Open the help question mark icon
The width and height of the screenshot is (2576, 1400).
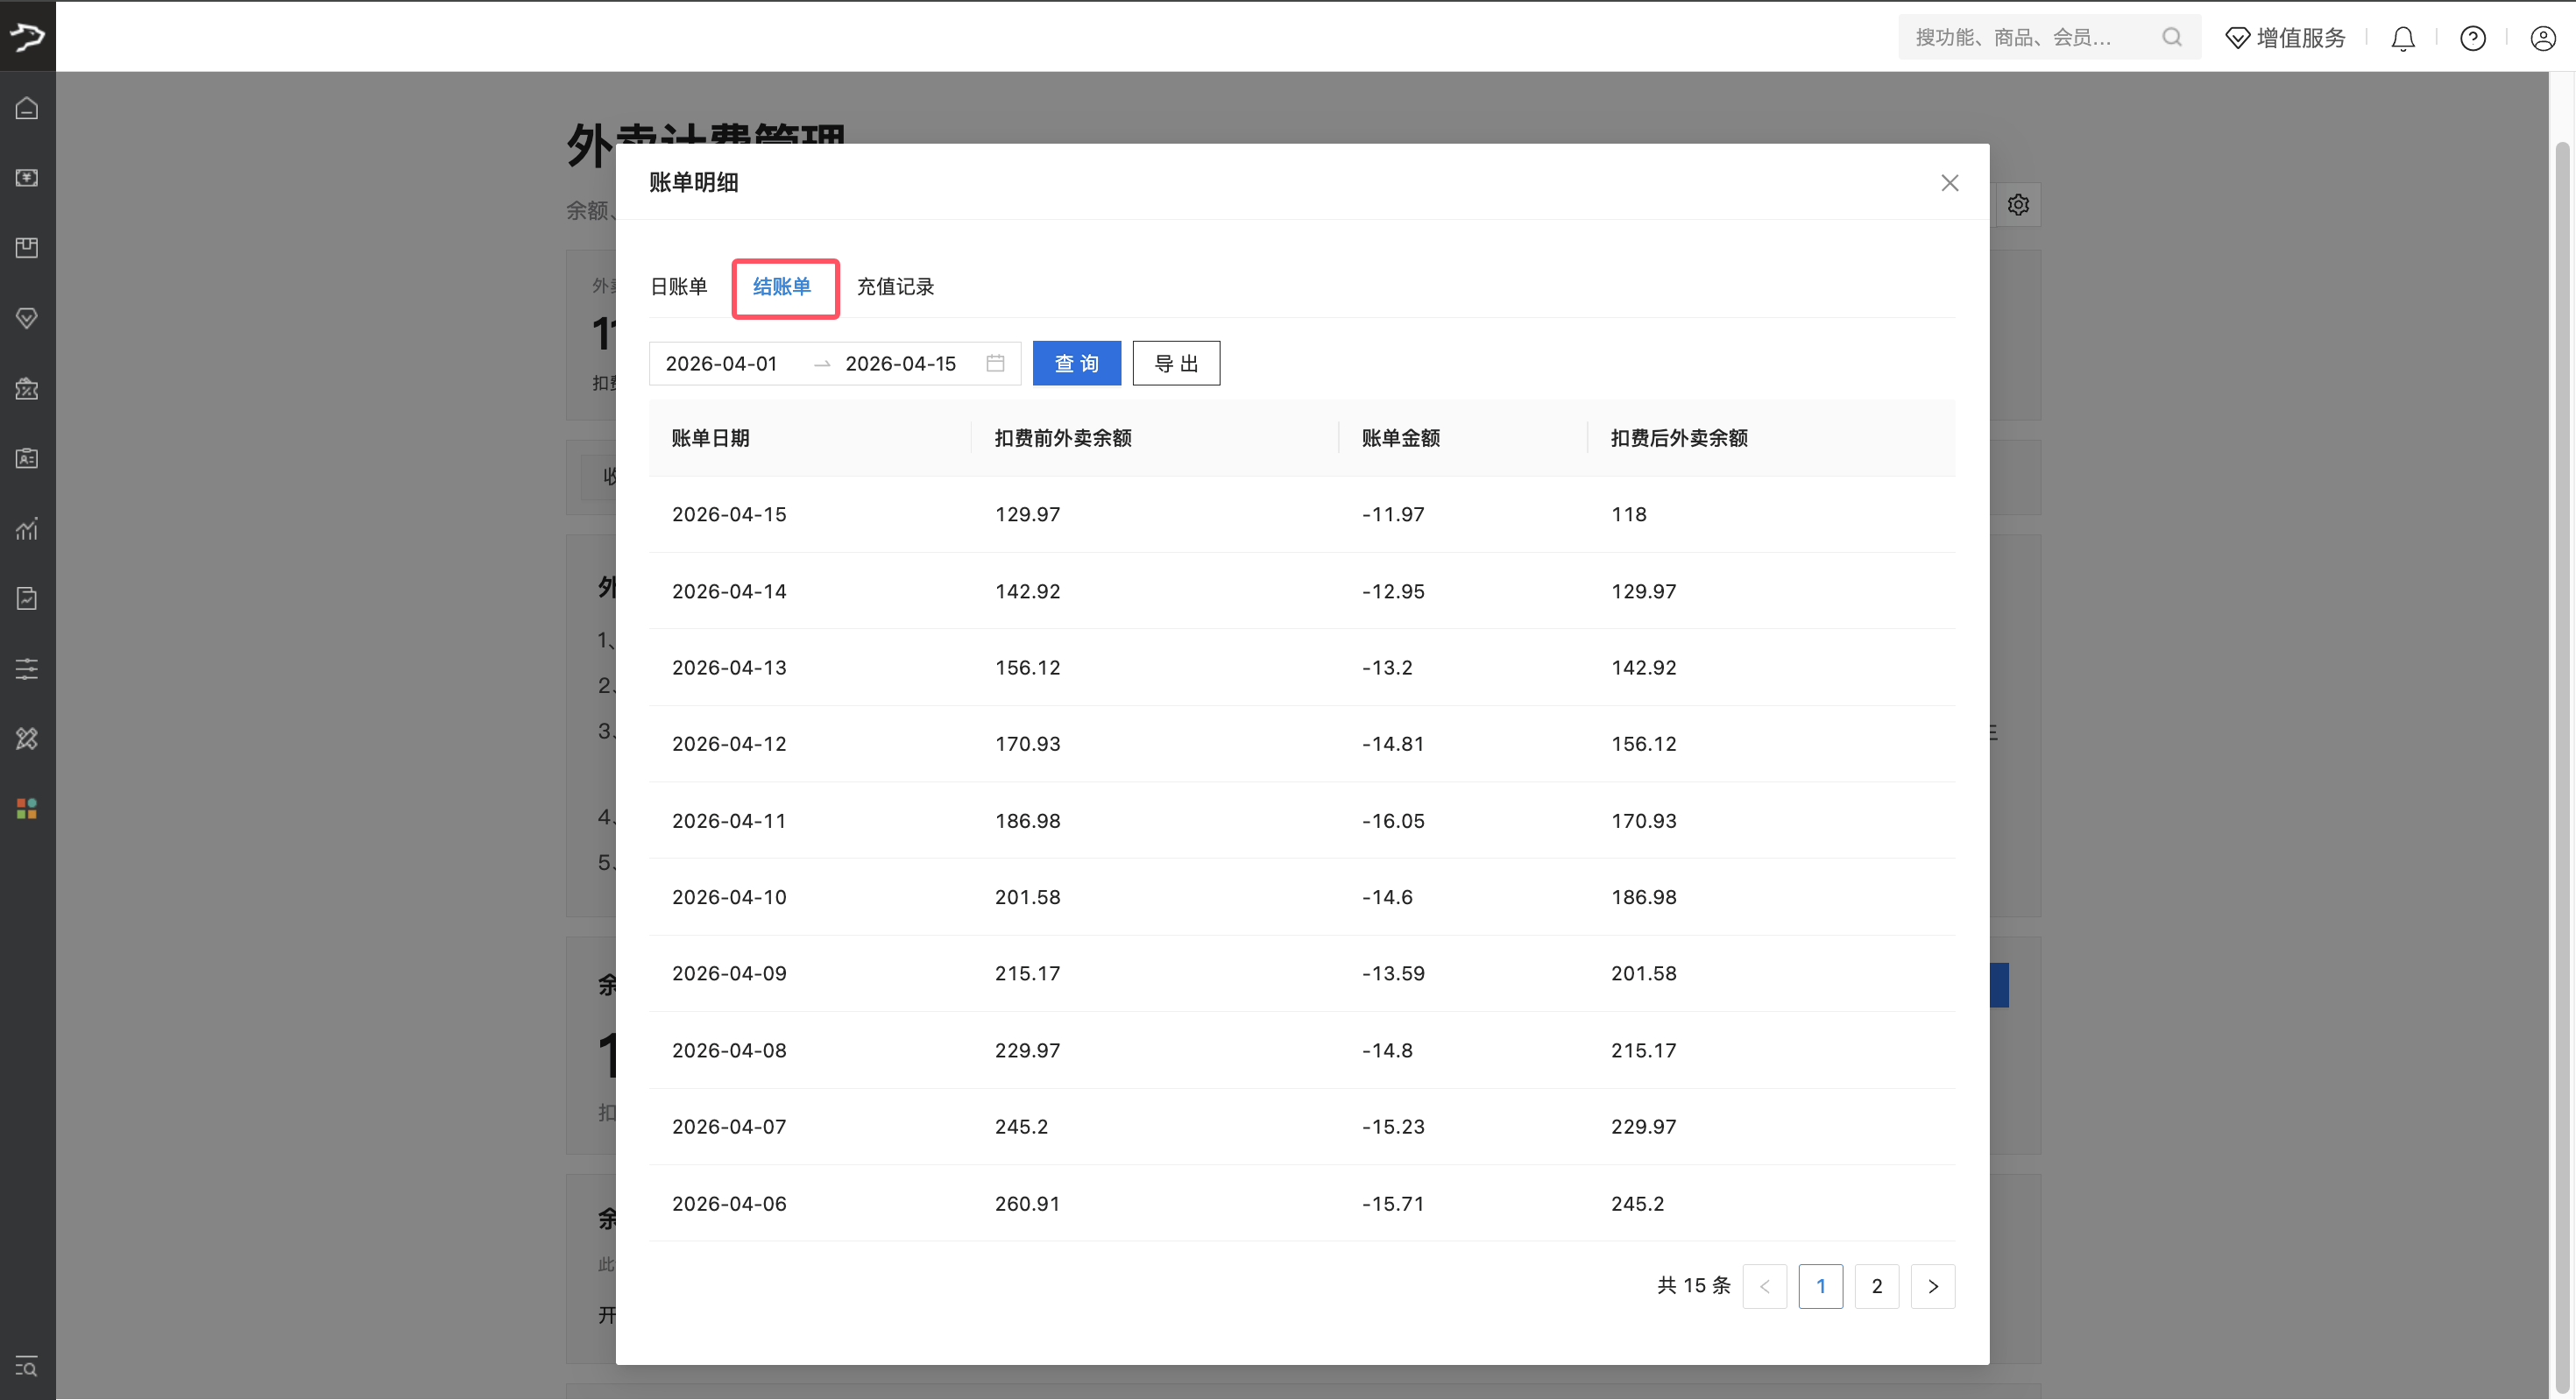tap(2472, 38)
